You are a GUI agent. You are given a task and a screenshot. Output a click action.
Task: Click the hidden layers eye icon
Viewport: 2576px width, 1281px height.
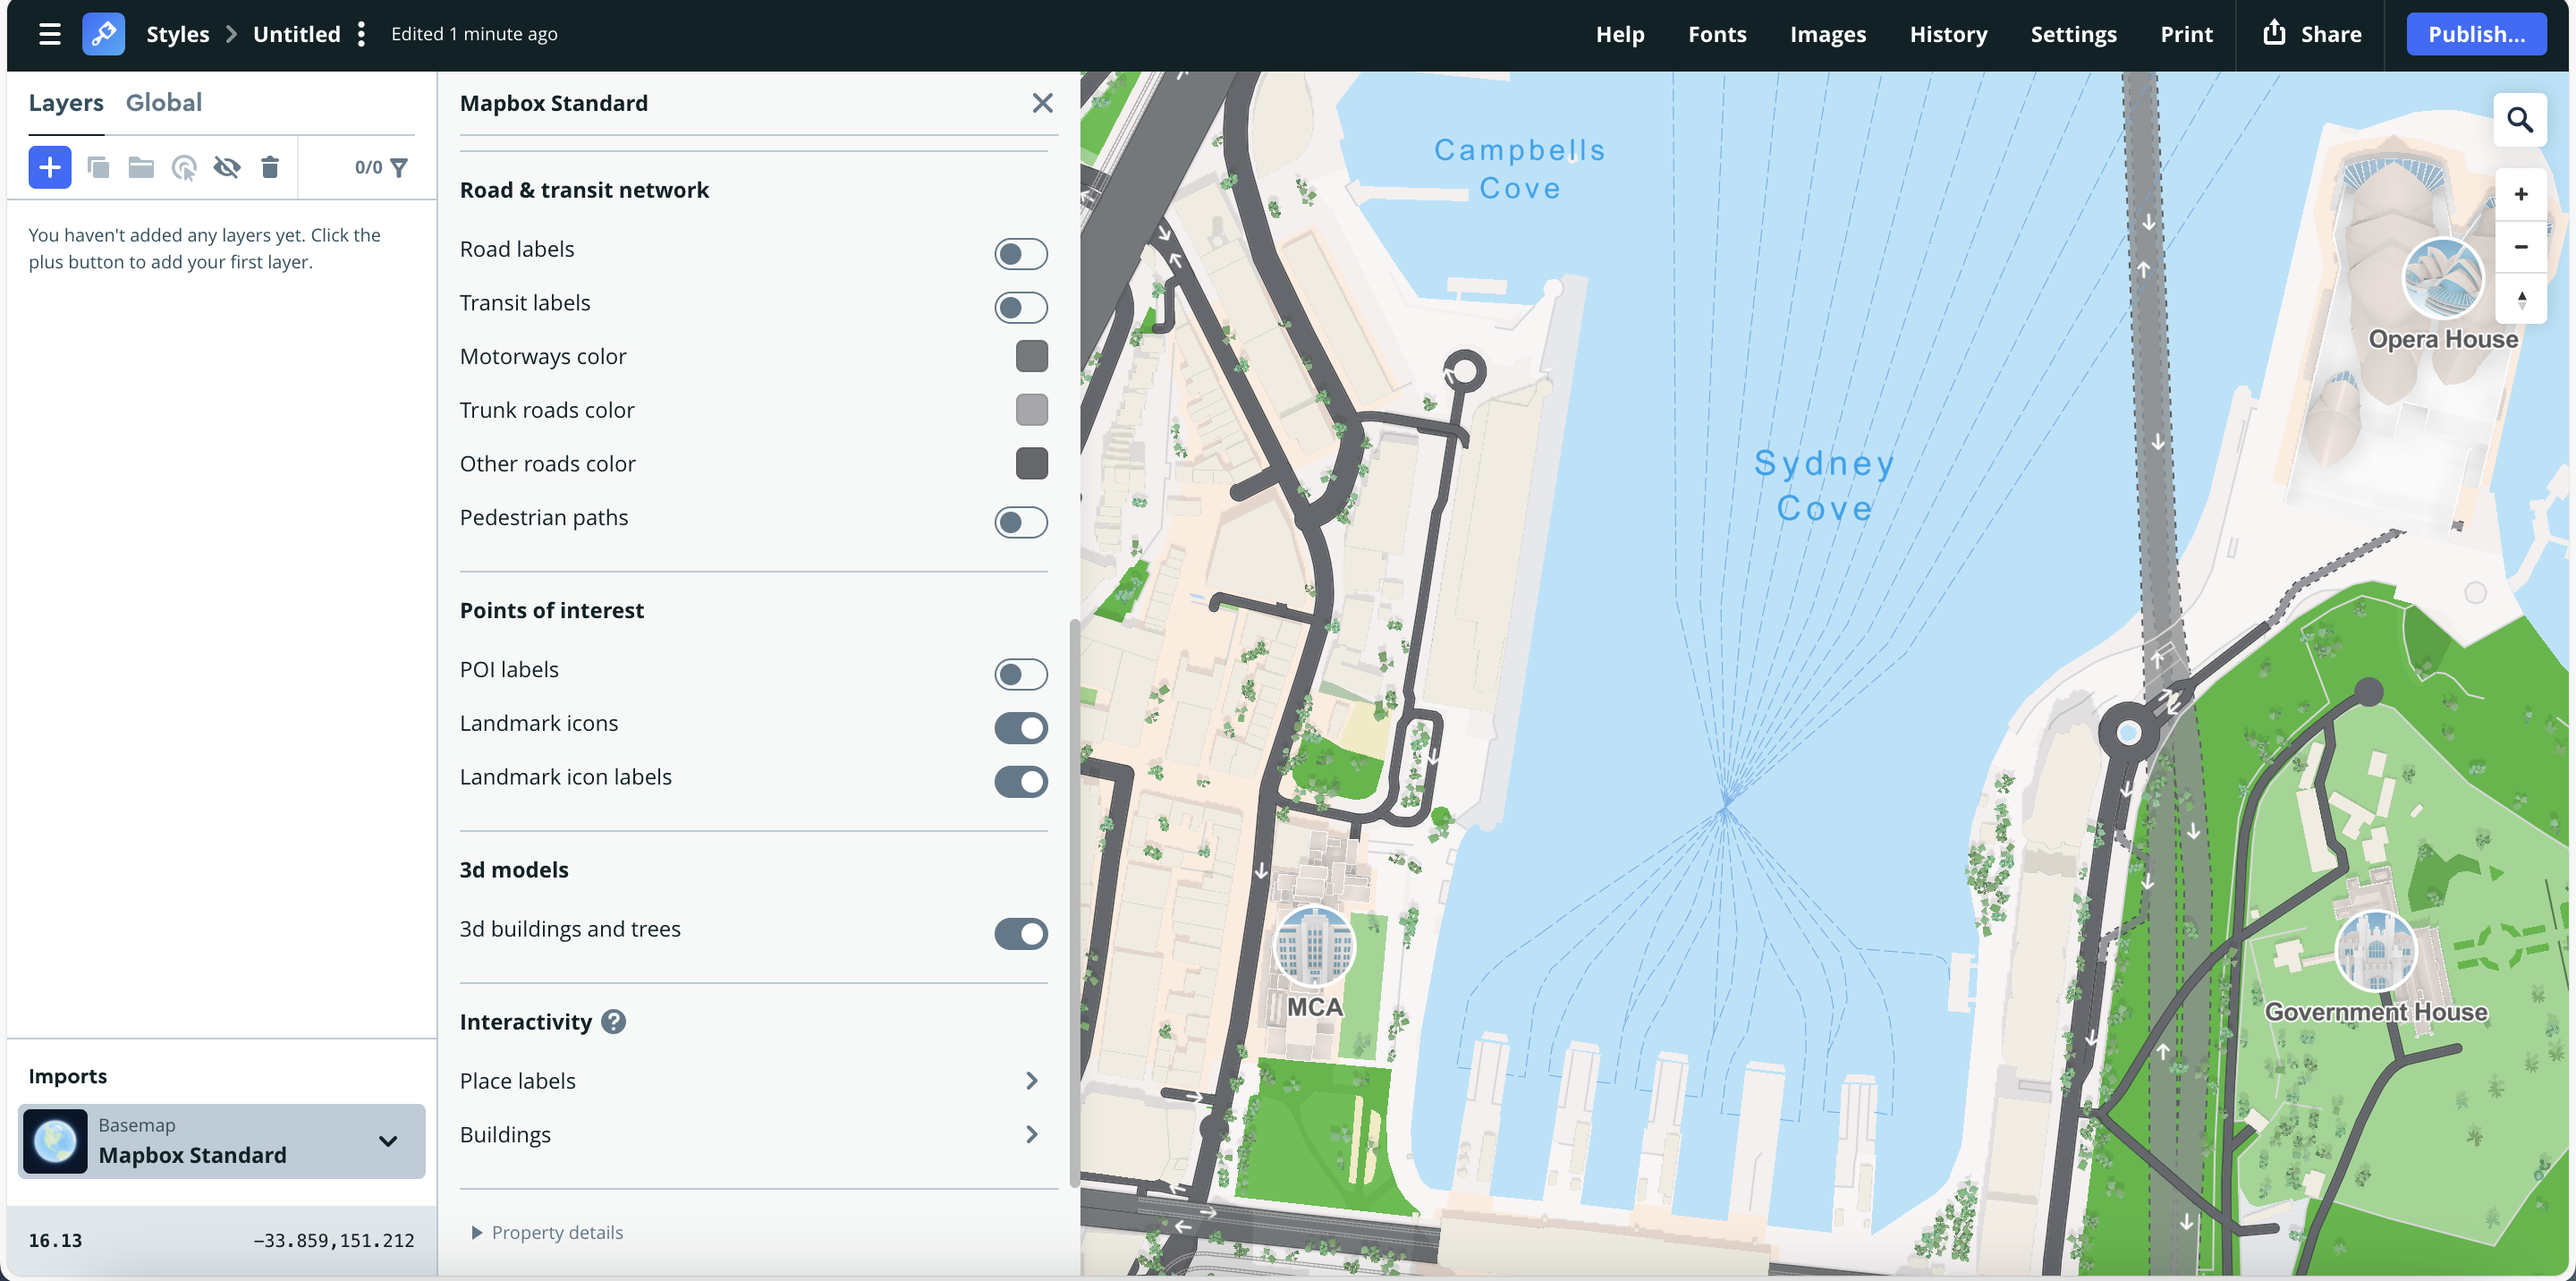tap(227, 168)
